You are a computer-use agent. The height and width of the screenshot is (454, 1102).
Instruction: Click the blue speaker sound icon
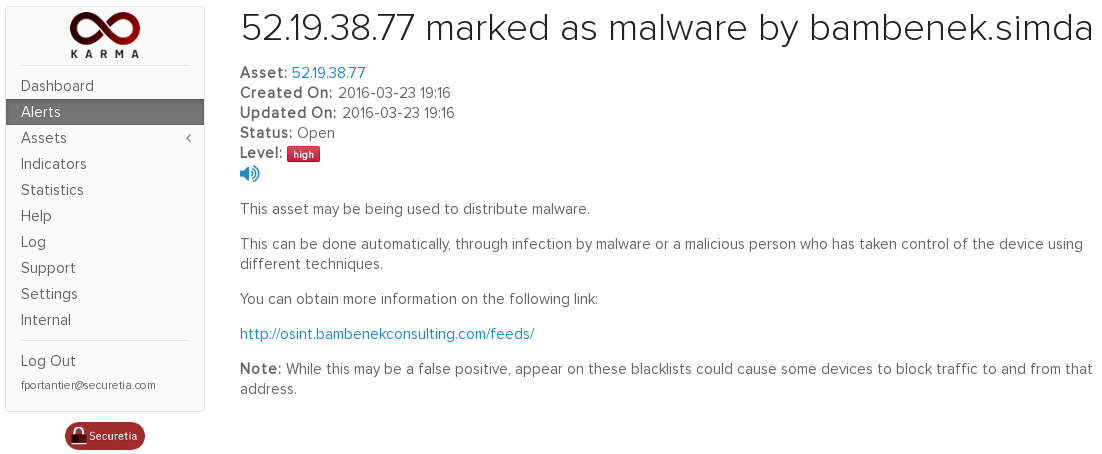click(x=249, y=174)
